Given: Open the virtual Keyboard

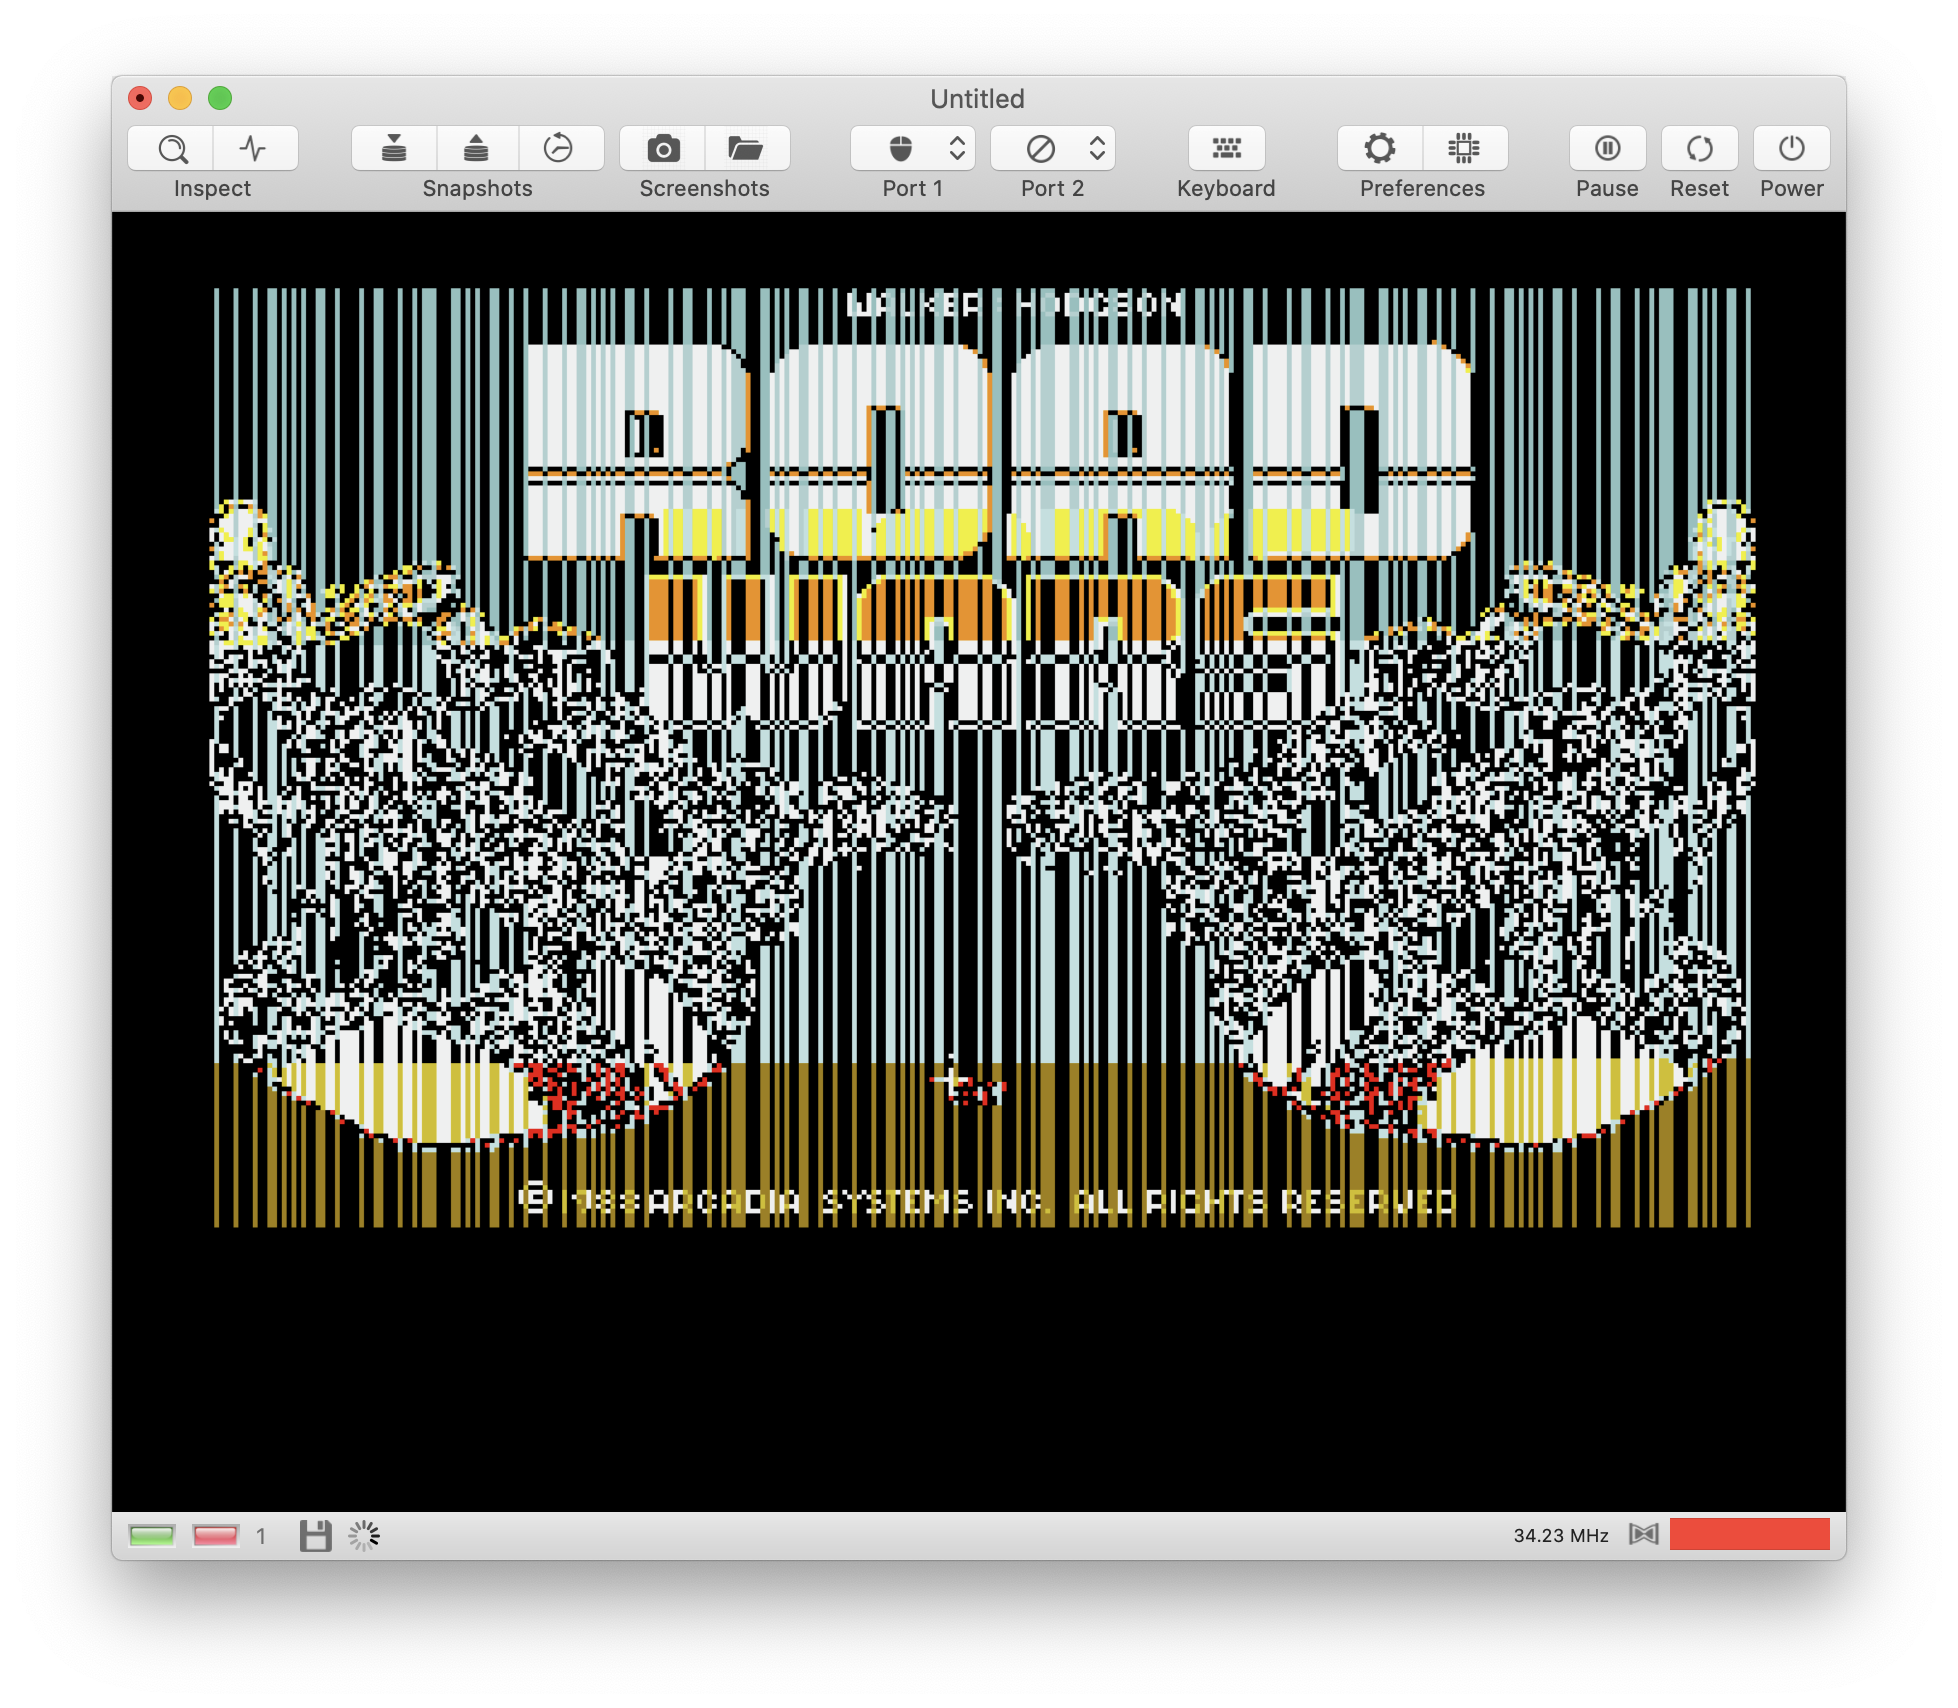Looking at the screenshot, I should (1226, 149).
